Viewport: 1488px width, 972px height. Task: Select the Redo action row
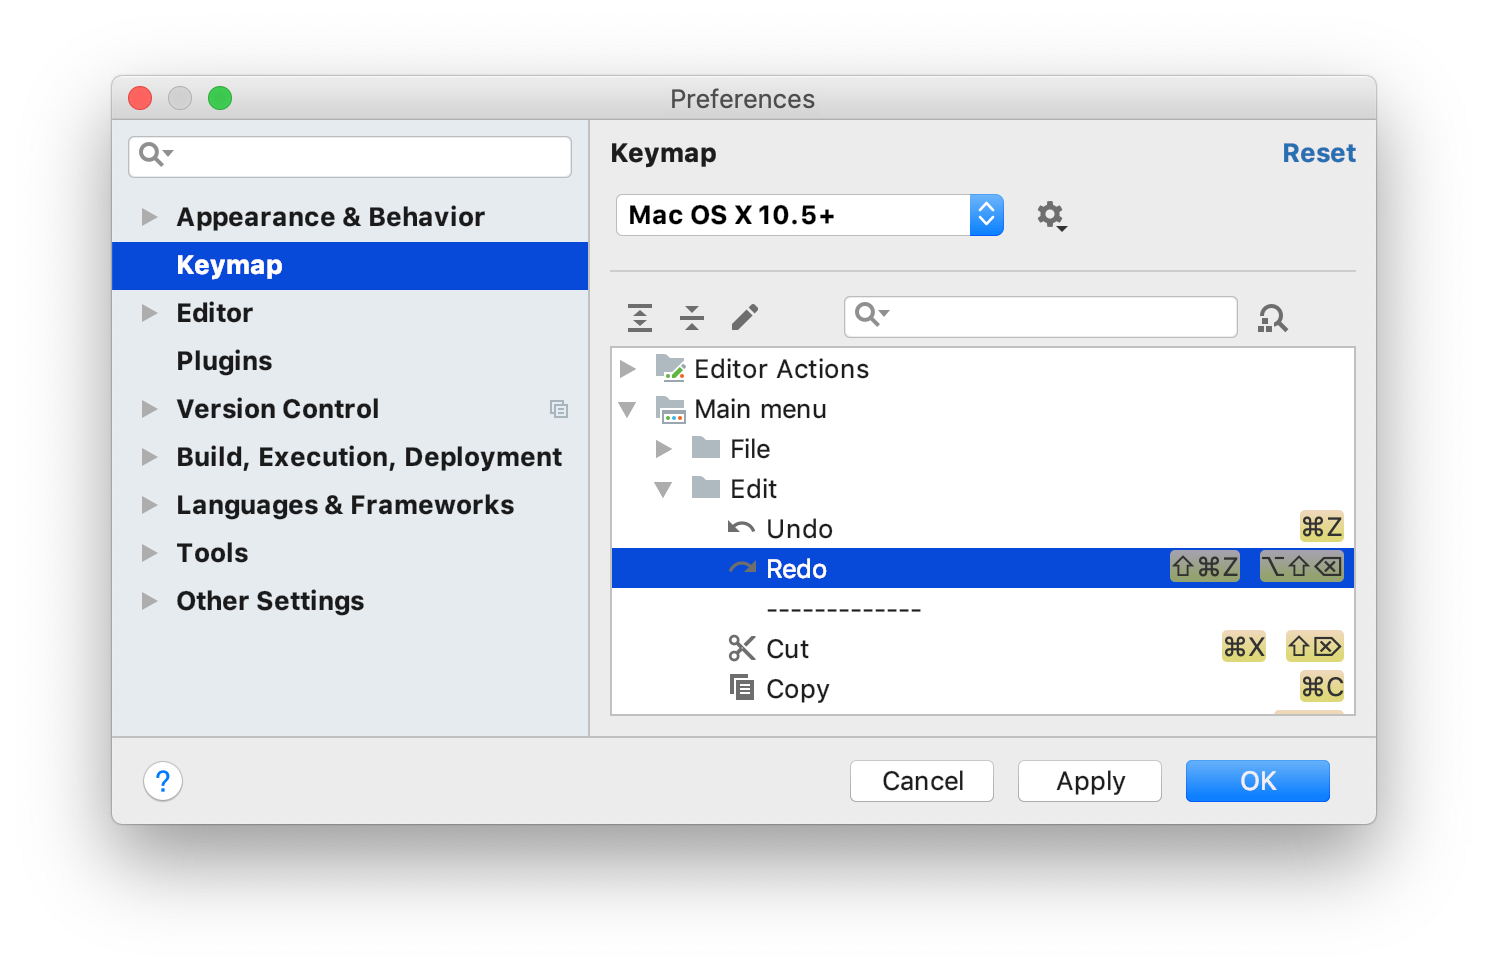[983, 568]
